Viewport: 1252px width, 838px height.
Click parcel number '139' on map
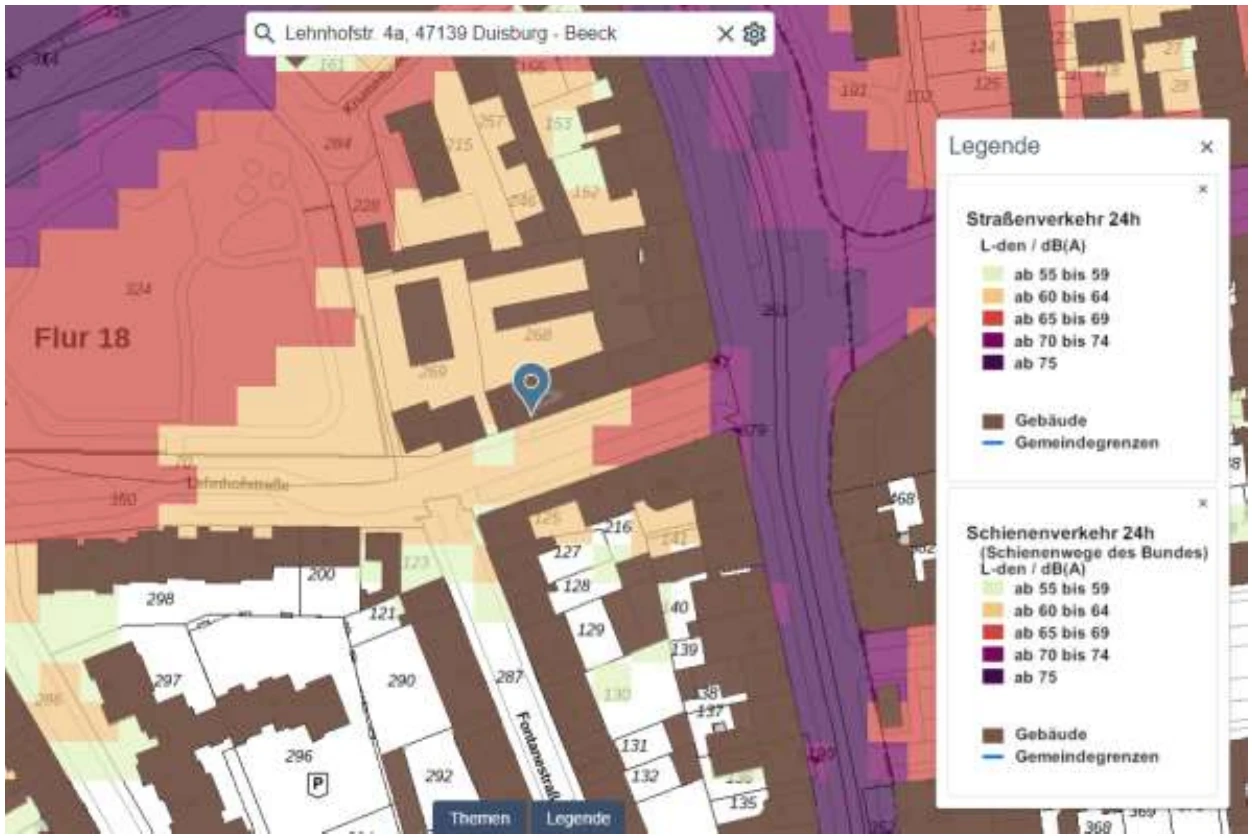point(684,651)
